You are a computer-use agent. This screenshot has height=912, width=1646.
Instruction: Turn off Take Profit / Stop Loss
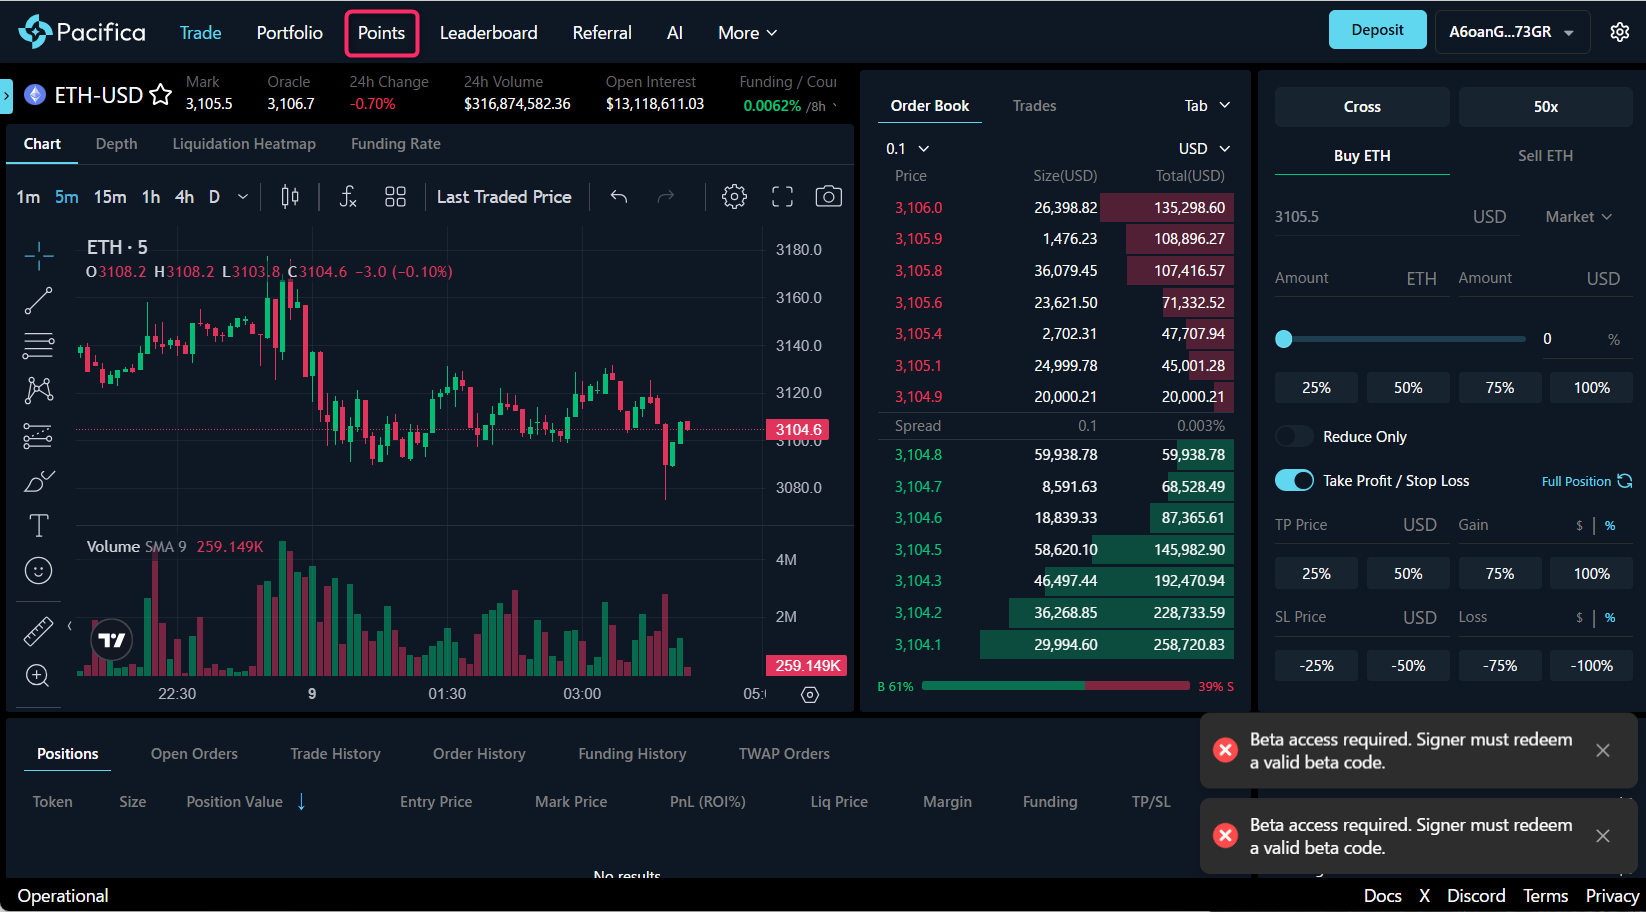pos(1294,481)
